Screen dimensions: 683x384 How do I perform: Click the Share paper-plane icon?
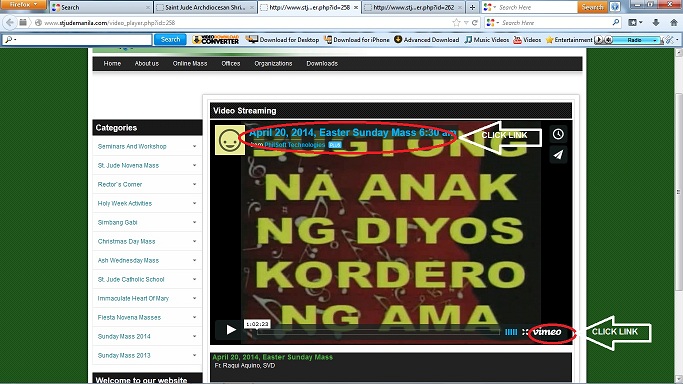[x=558, y=155]
